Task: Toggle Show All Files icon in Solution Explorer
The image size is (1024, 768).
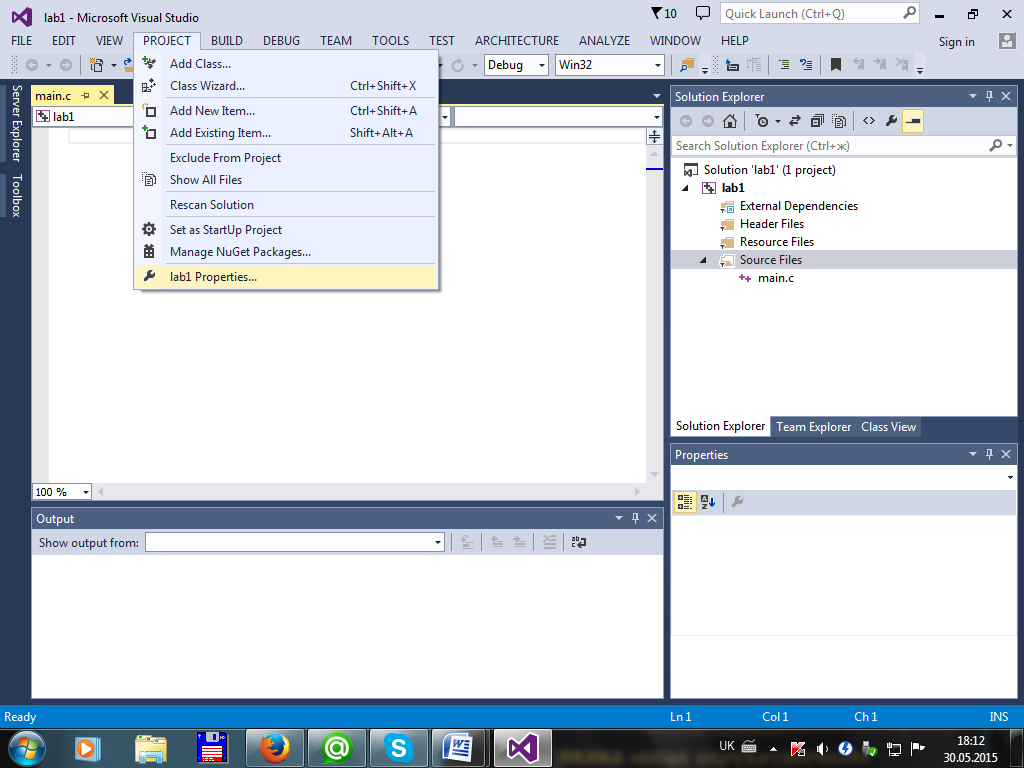Action: coord(839,121)
